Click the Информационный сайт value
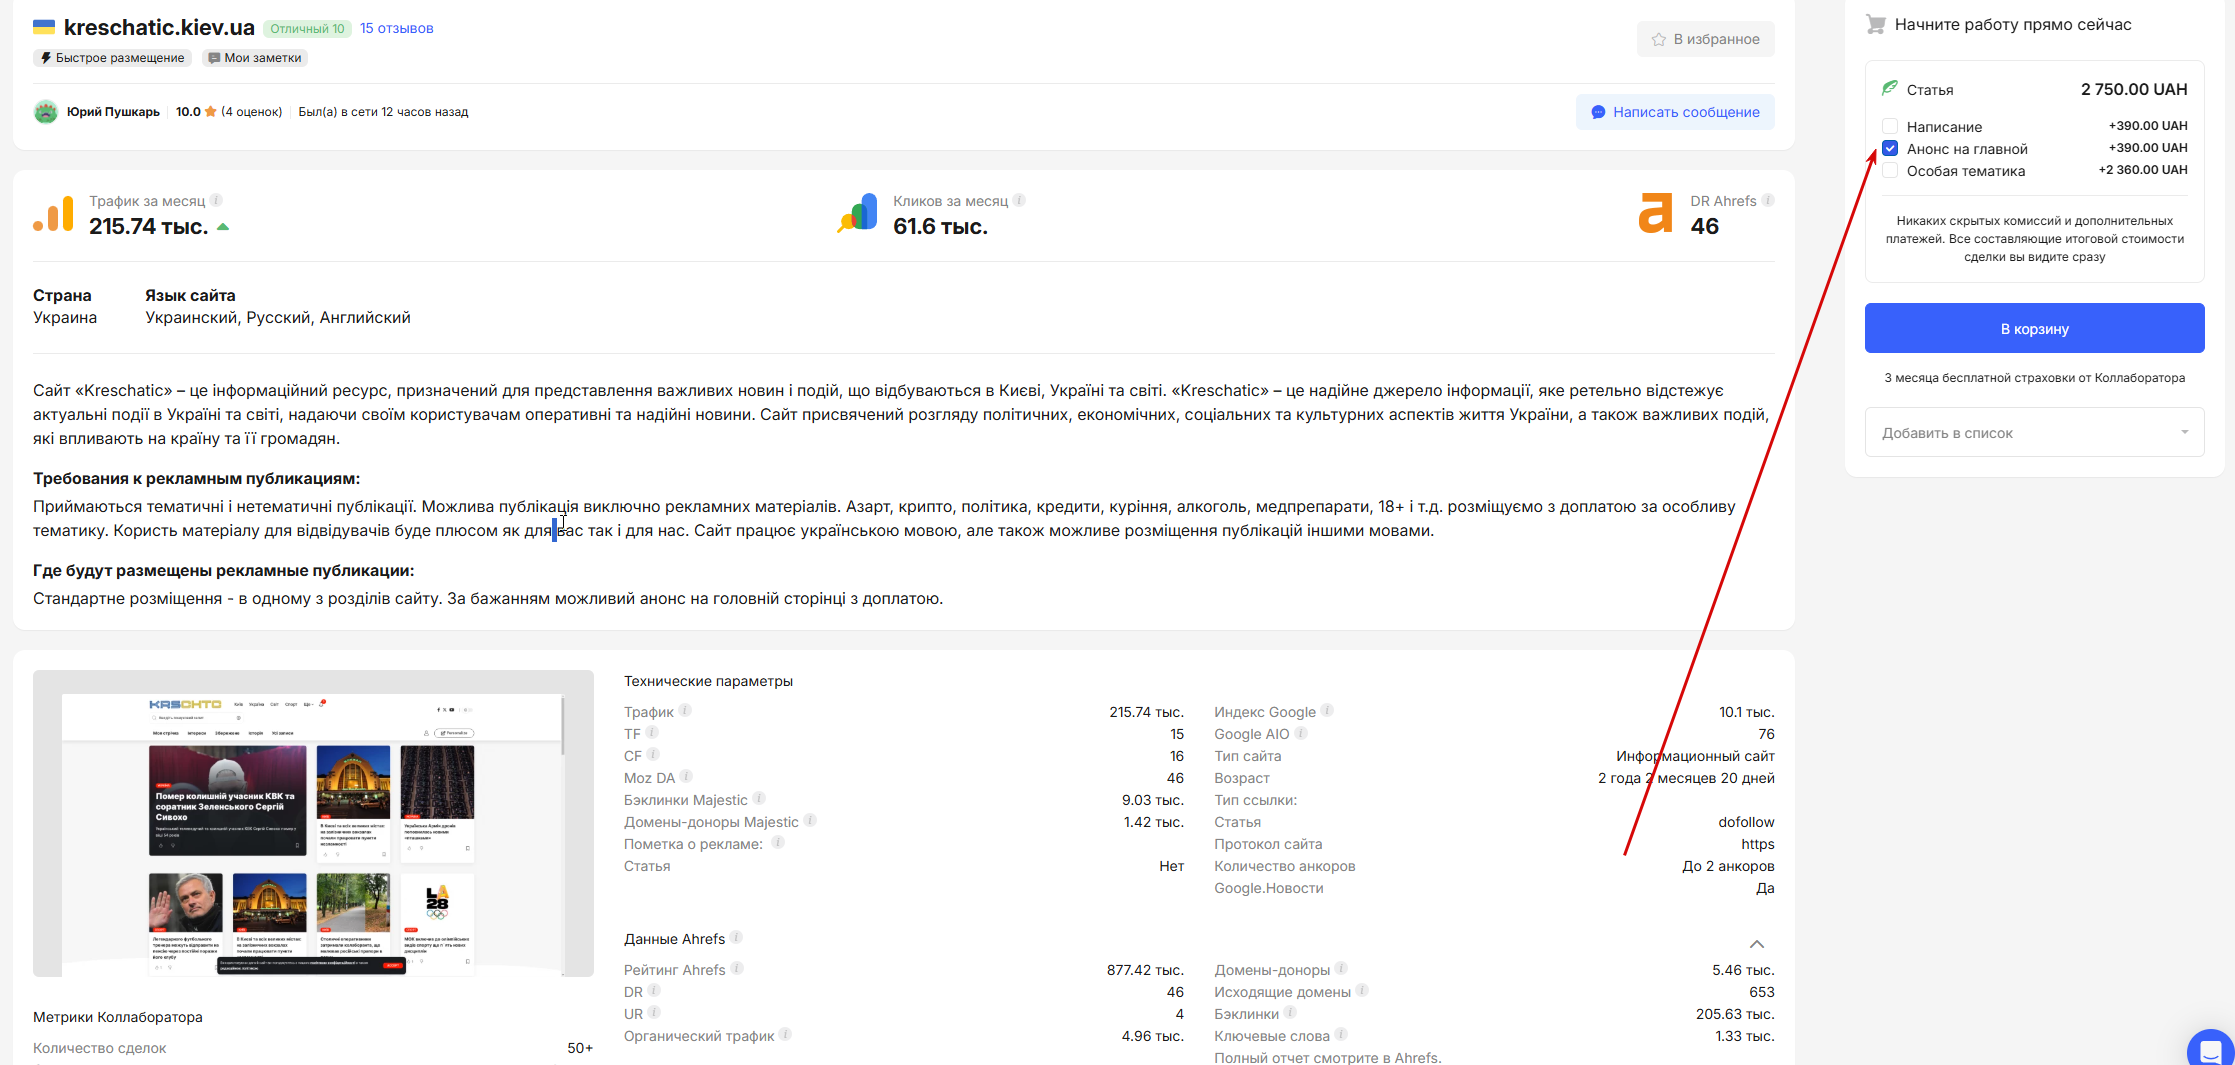The height and width of the screenshot is (1065, 2235). (x=1695, y=756)
